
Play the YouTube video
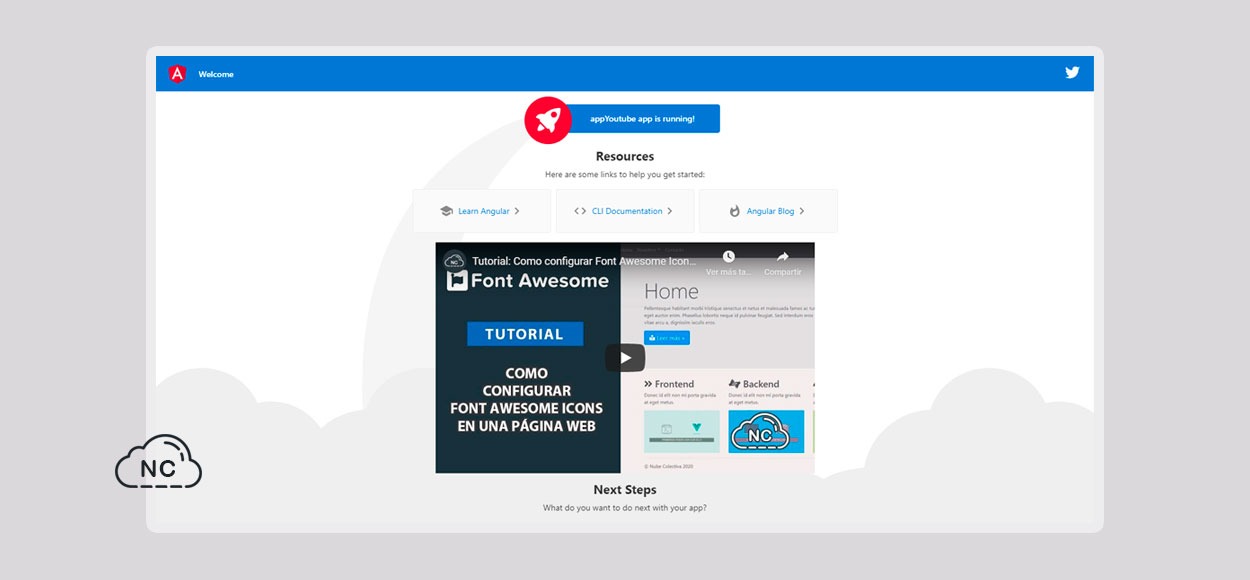coord(625,358)
